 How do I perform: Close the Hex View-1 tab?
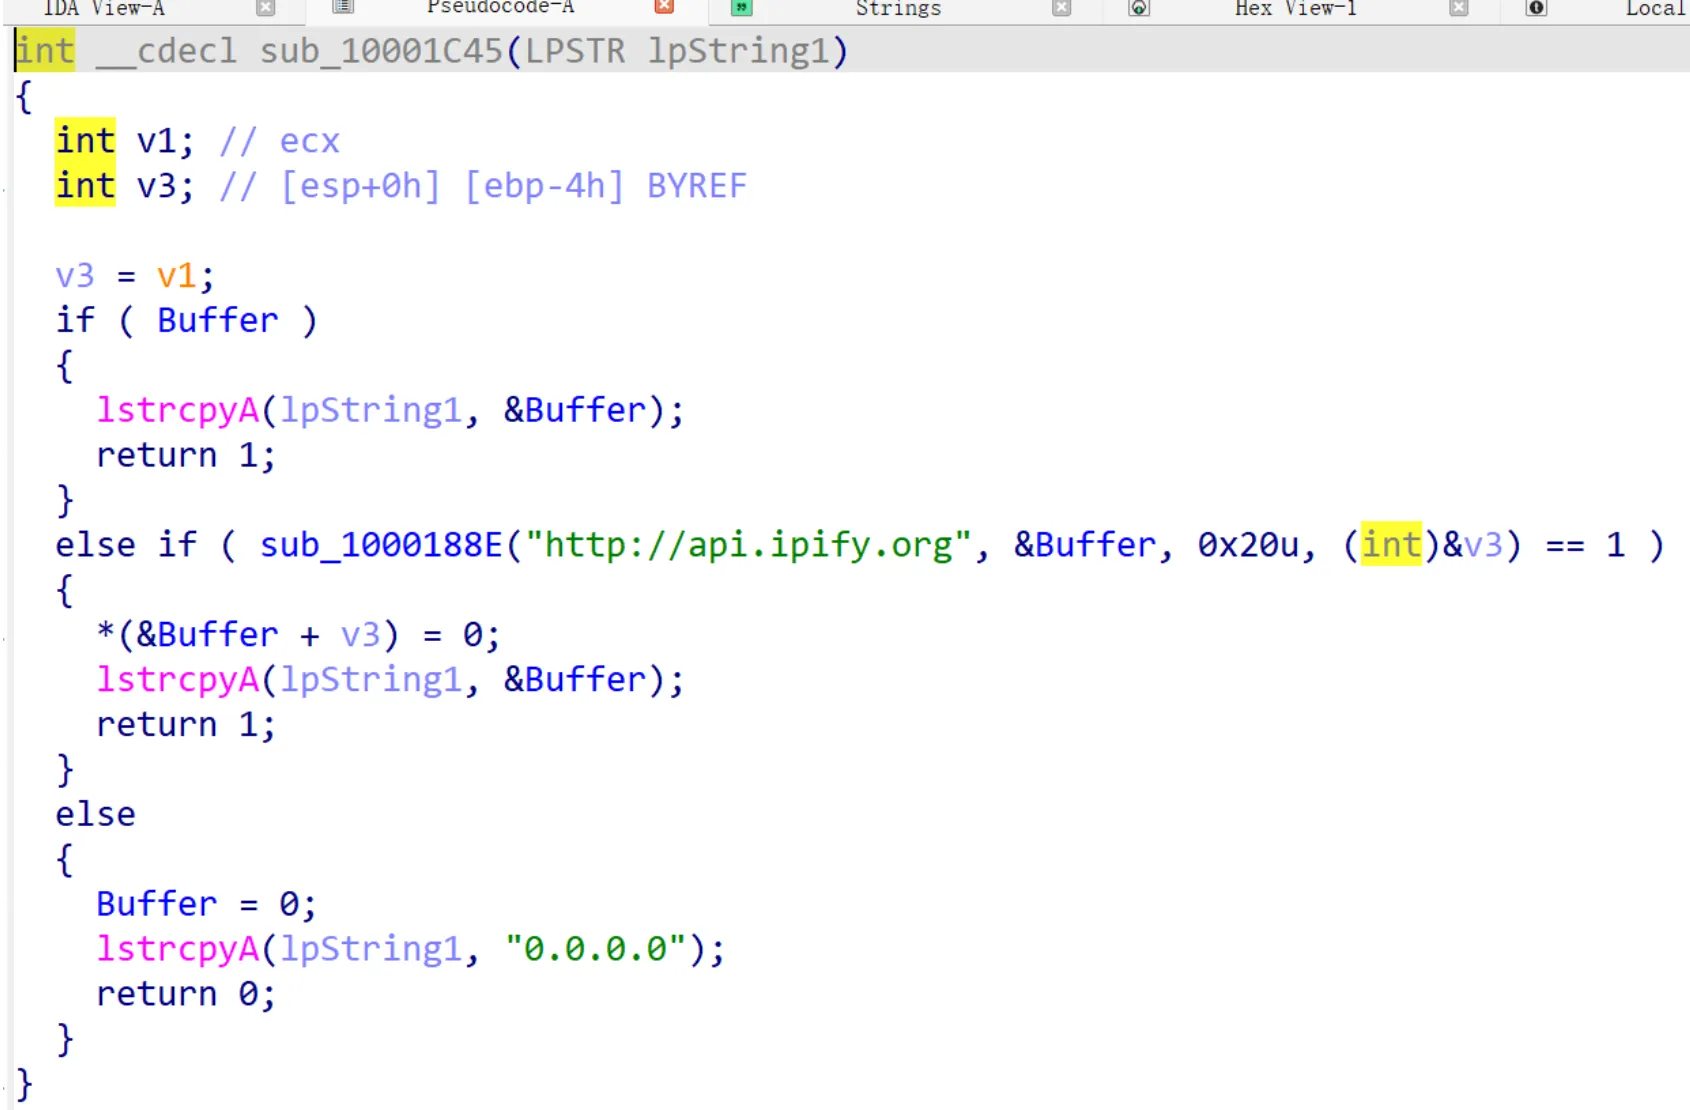click(x=1459, y=8)
